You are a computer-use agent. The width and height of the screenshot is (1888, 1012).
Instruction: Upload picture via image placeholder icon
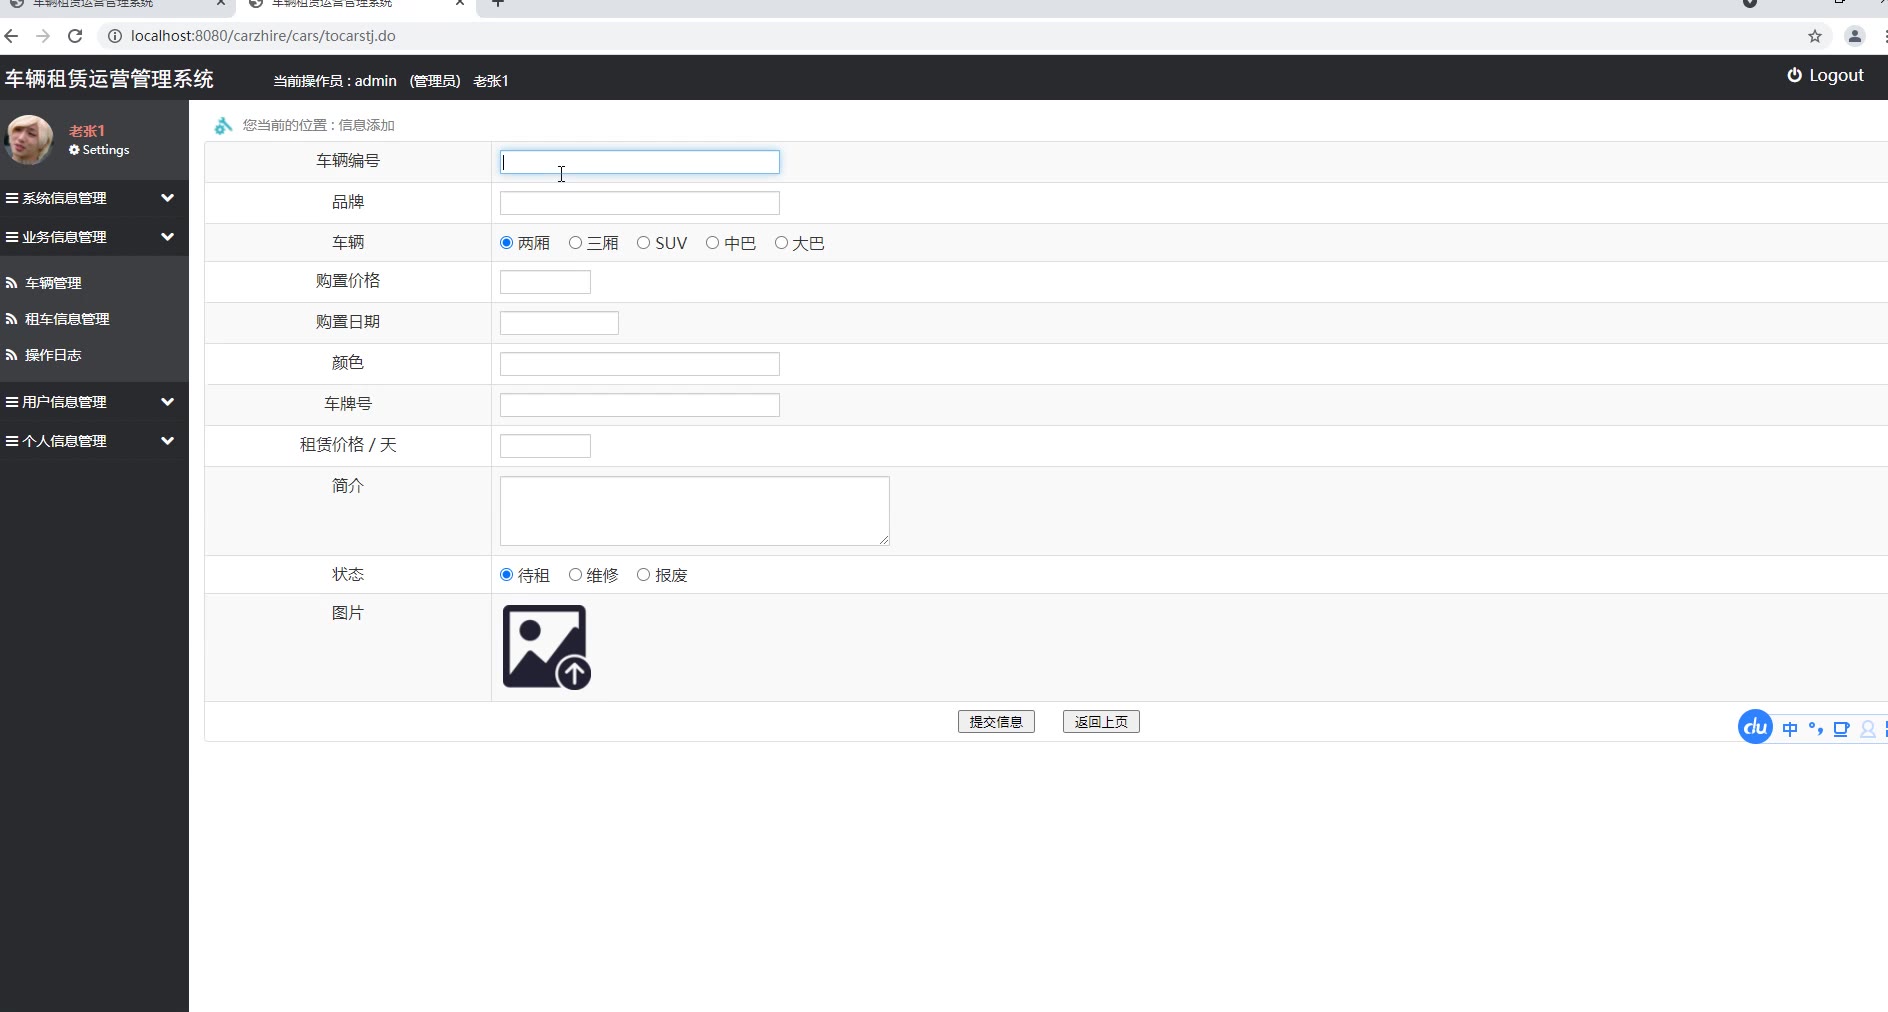(546, 647)
